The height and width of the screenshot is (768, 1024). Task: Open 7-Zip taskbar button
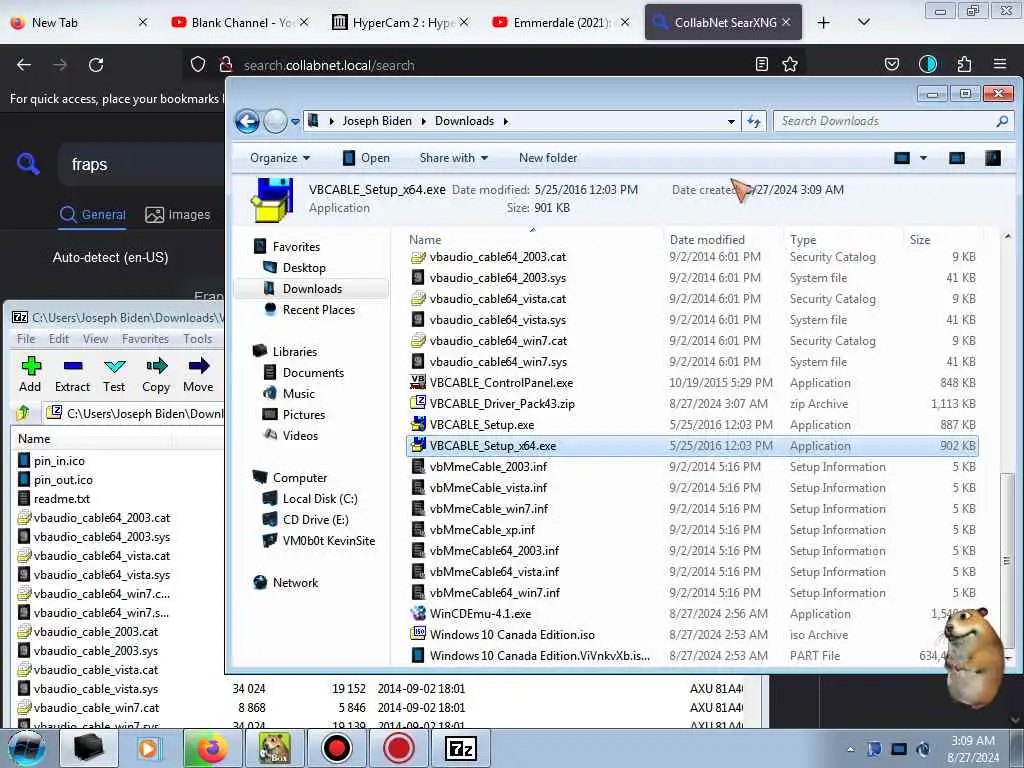460,748
